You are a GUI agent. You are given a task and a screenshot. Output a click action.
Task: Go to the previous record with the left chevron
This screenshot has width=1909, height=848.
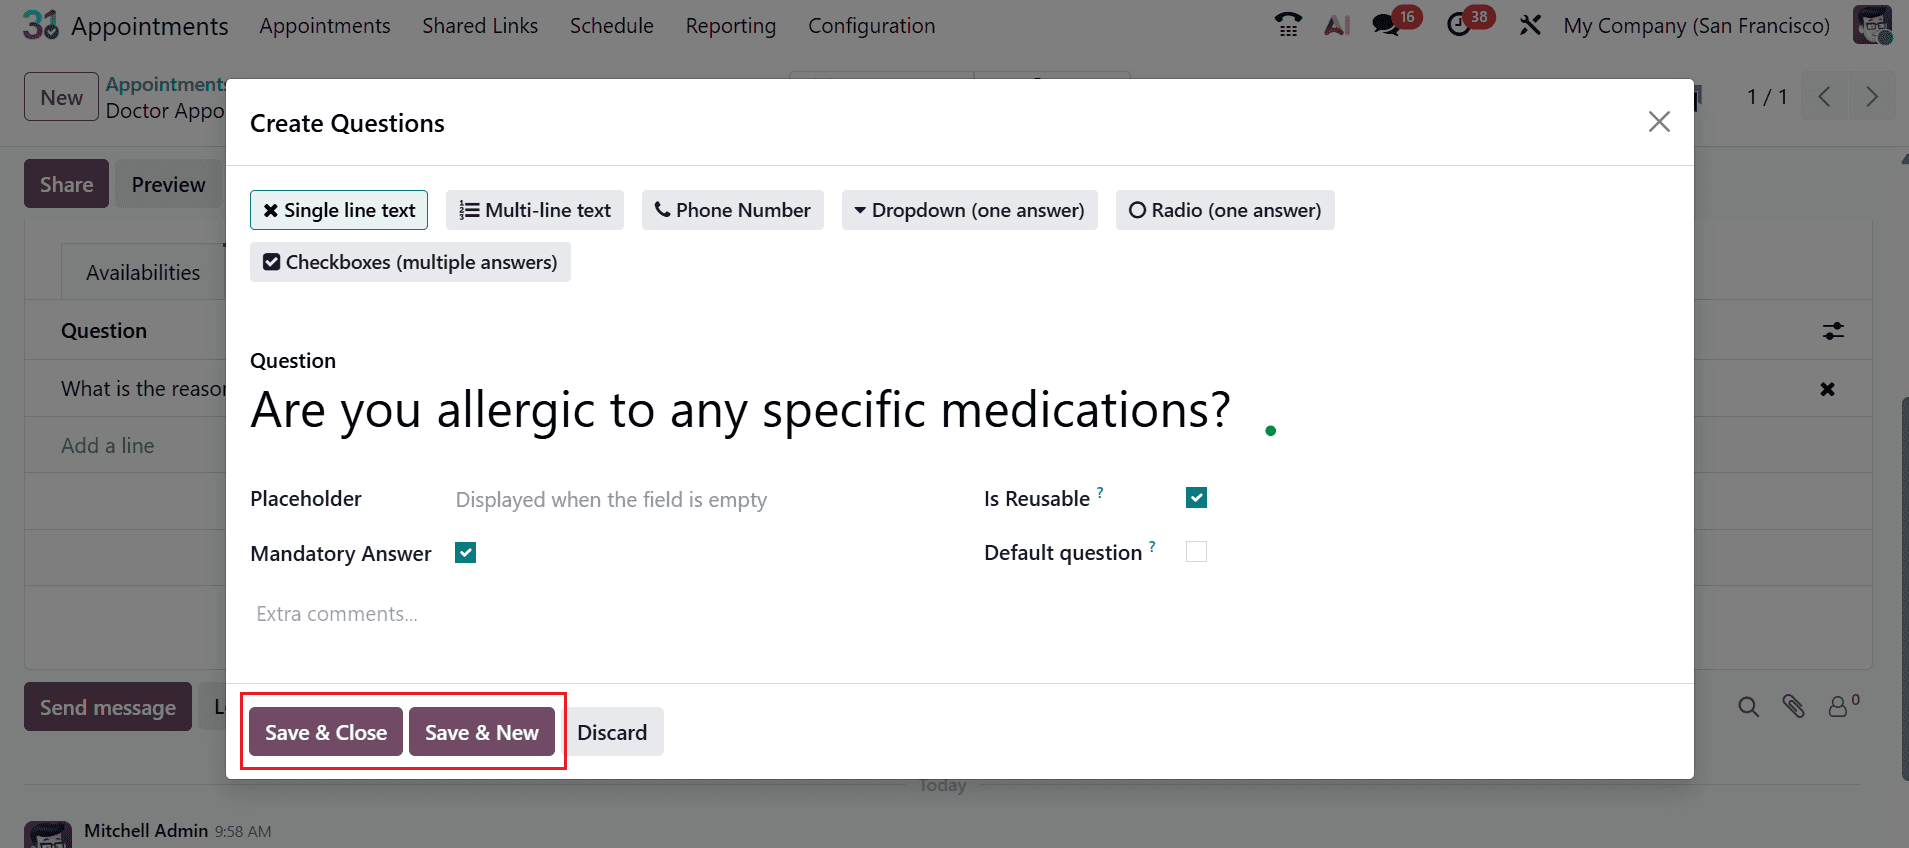click(x=1824, y=96)
